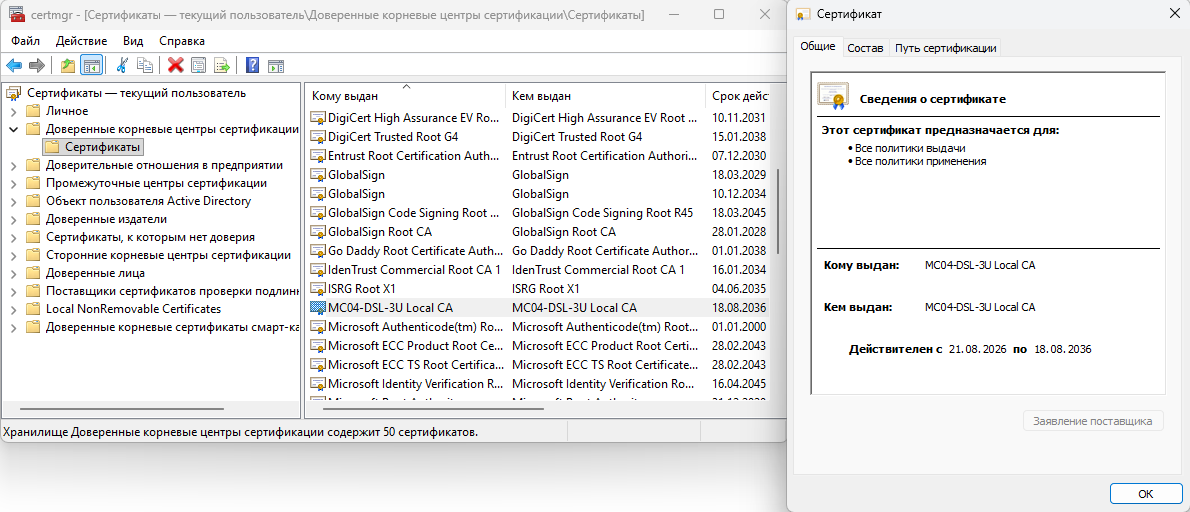Click the Forward arrow toolbar icon
The height and width of the screenshot is (512, 1190).
pos(36,65)
